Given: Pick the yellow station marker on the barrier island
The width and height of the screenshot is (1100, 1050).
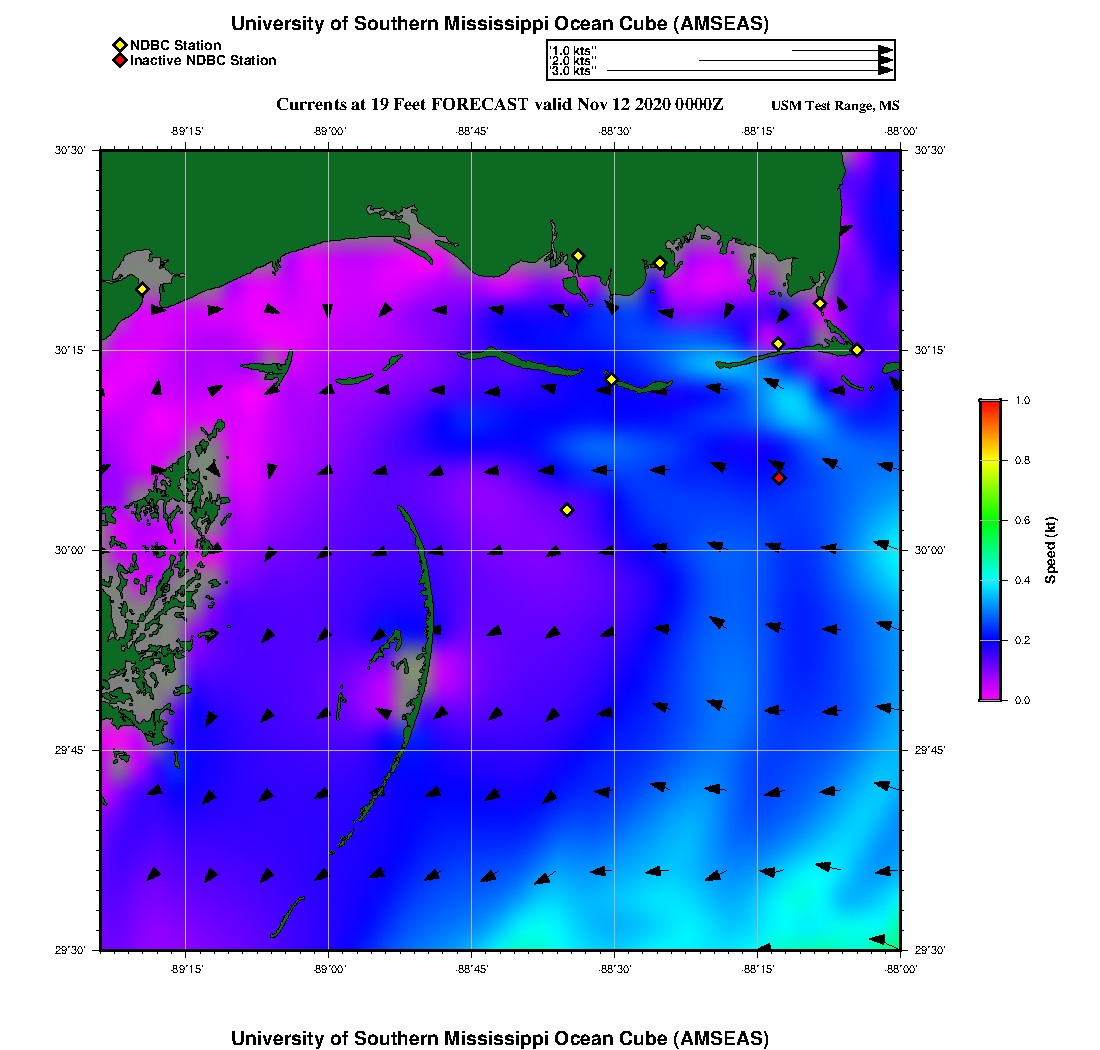Looking at the screenshot, I should 611,379.
